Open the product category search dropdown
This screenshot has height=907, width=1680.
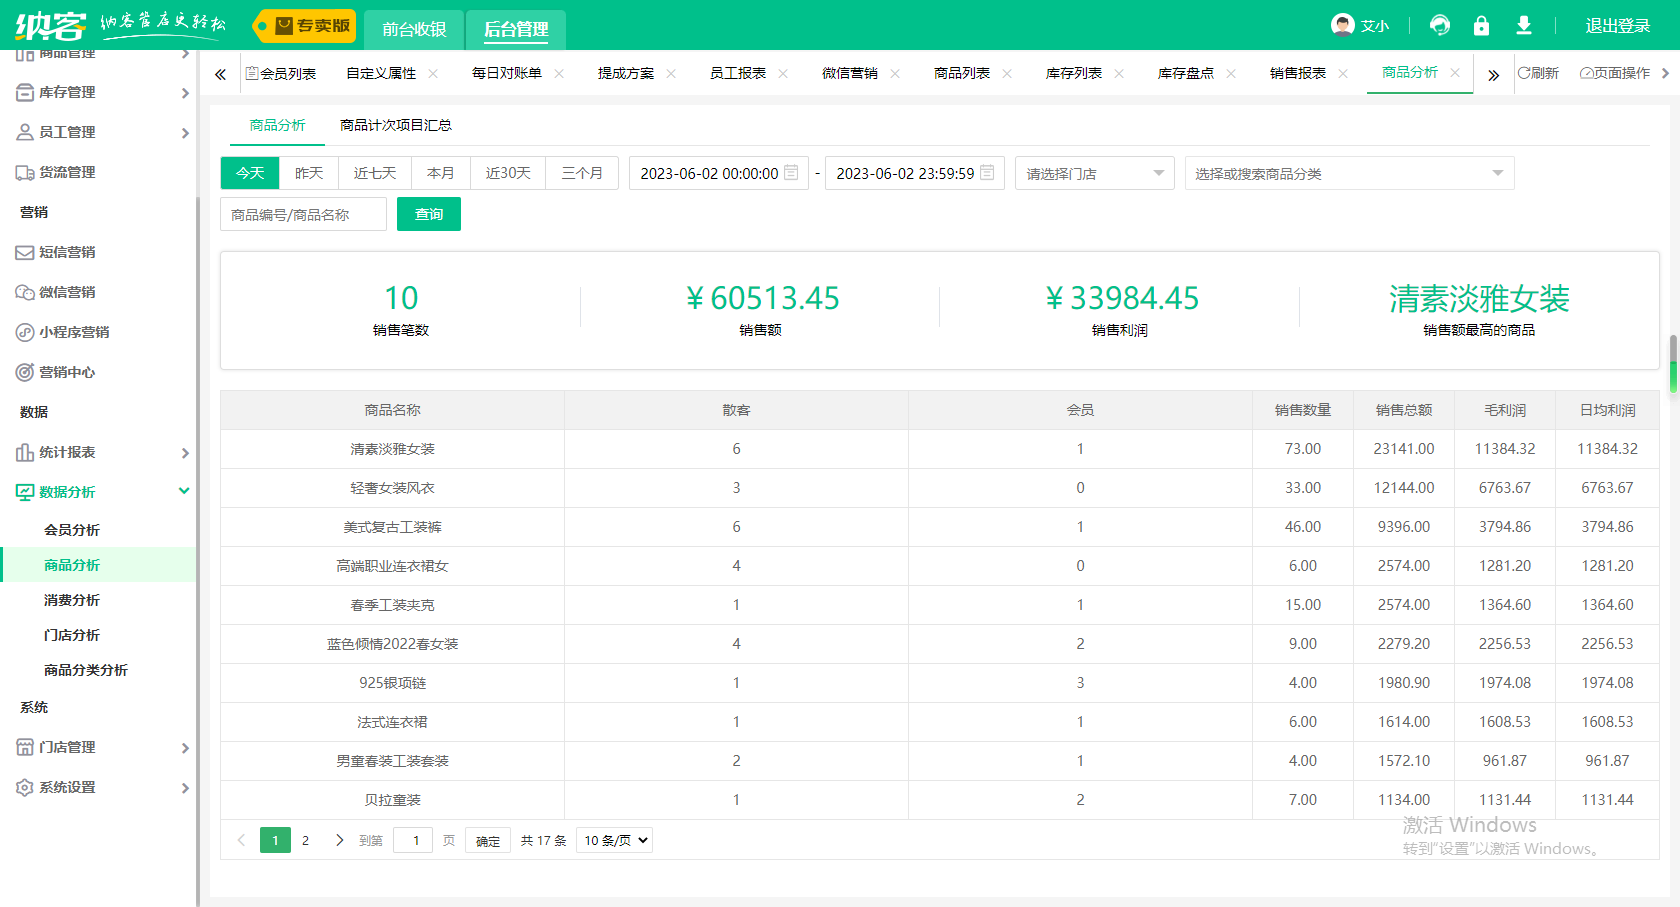point(1348,173)
